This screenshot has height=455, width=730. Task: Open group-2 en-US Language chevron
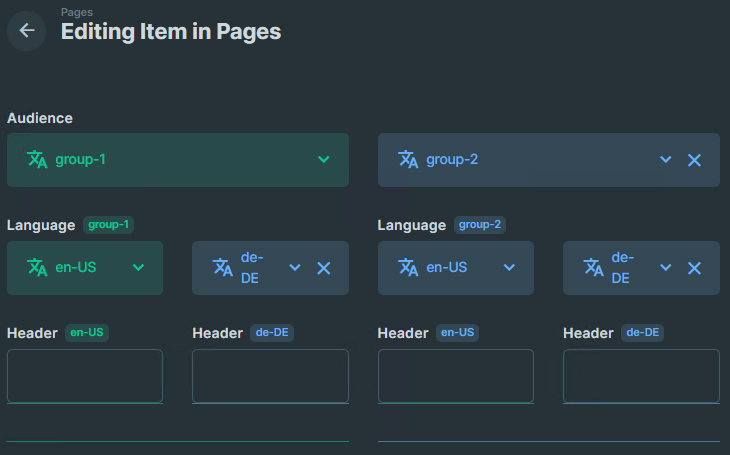[x=509, y=267]
